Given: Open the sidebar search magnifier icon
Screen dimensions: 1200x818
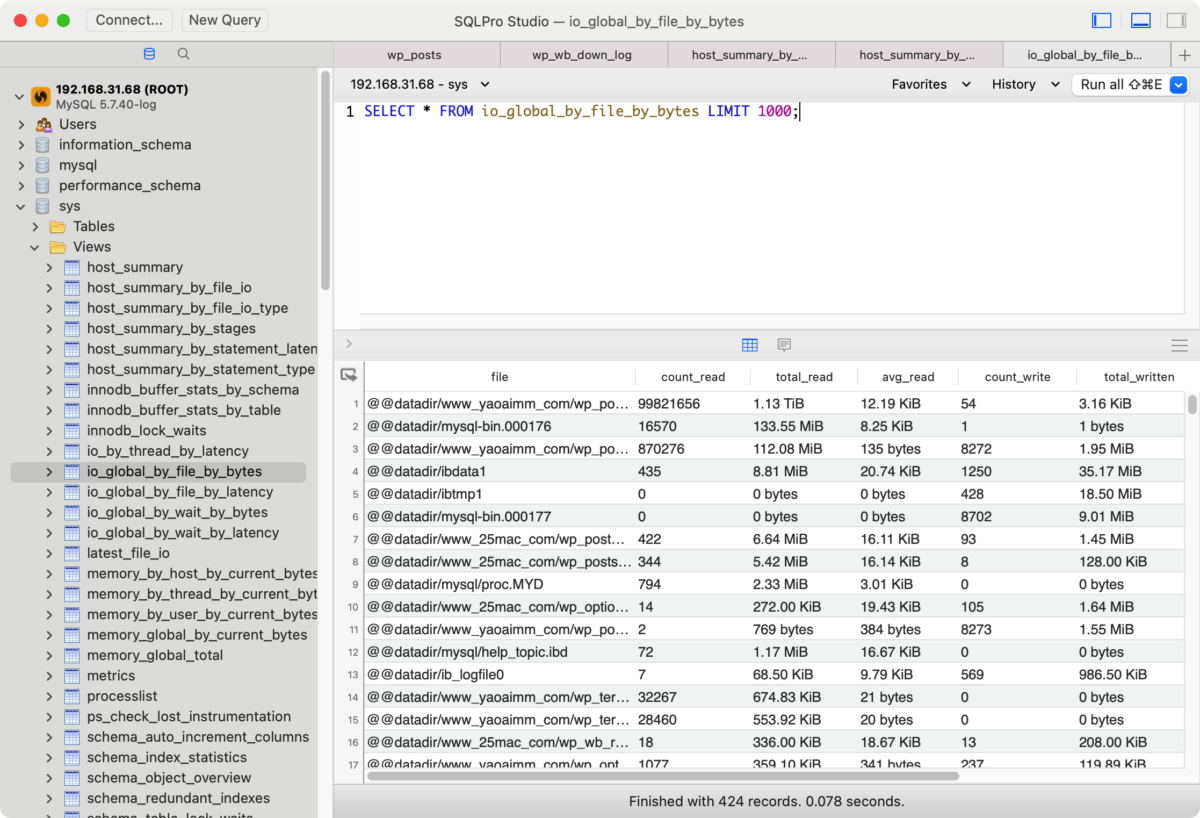Looking at the screenshot, I should (x=183, y=54).
